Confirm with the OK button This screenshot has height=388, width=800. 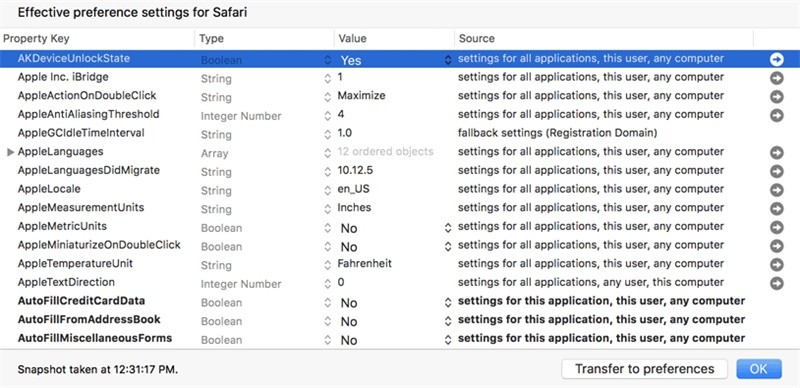(759, 369)
